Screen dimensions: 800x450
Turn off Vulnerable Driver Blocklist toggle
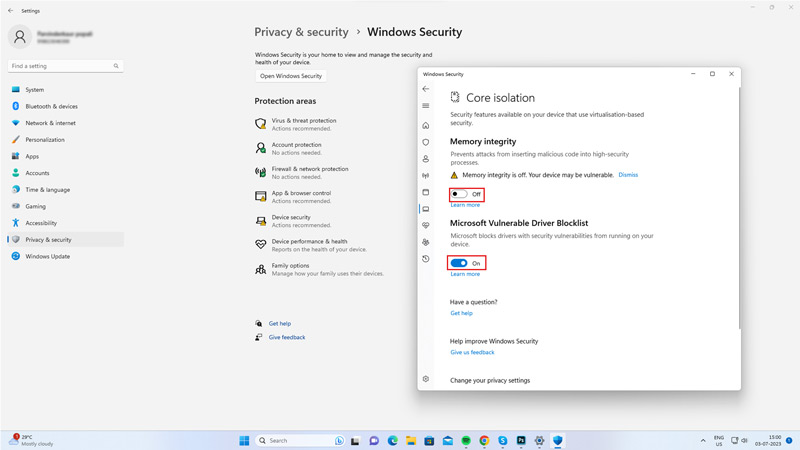point(459,263)
